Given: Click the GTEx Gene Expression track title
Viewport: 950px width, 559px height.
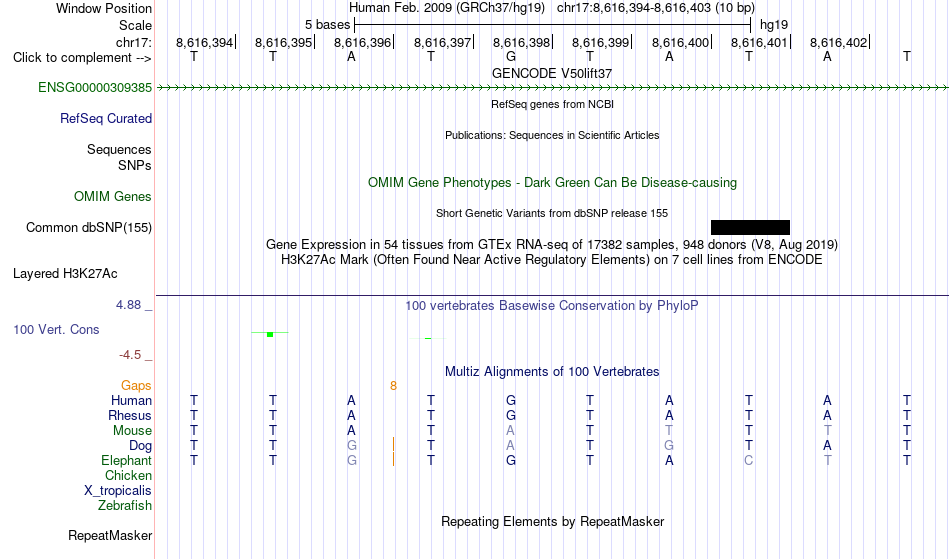Looking at the screenshot, I should 552,245.
